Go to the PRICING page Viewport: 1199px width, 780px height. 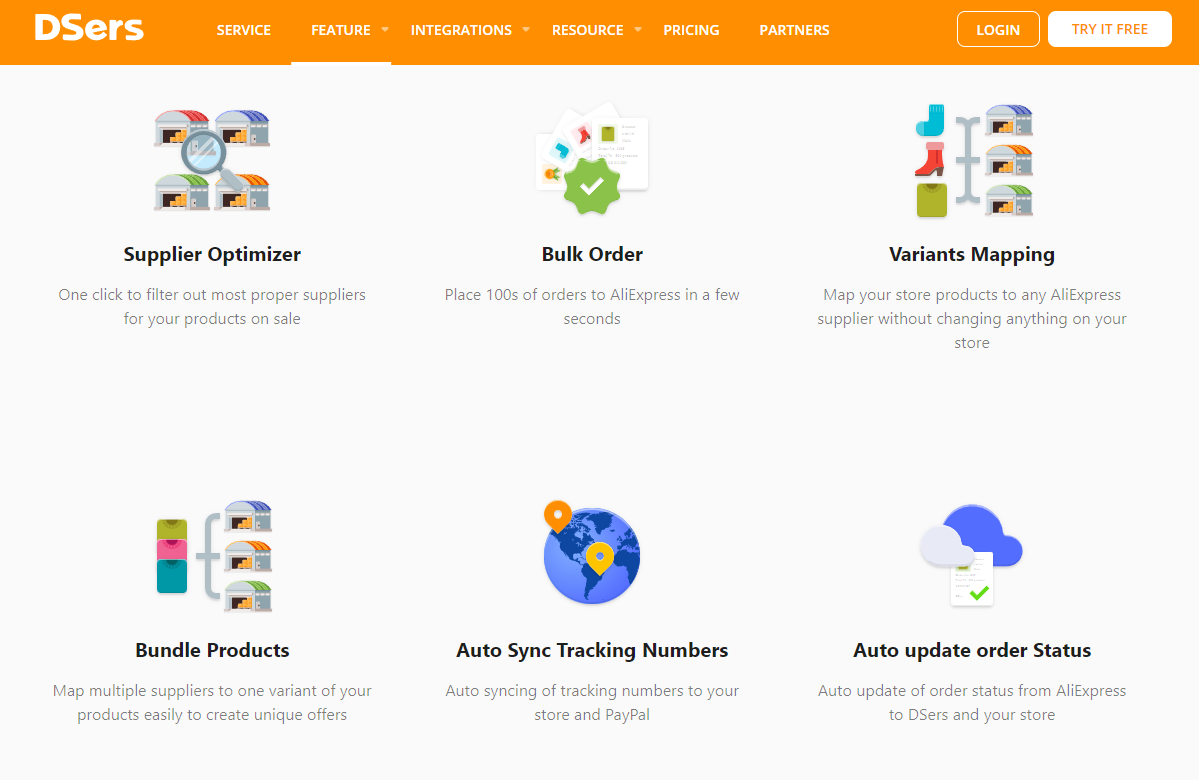[691, 30]
